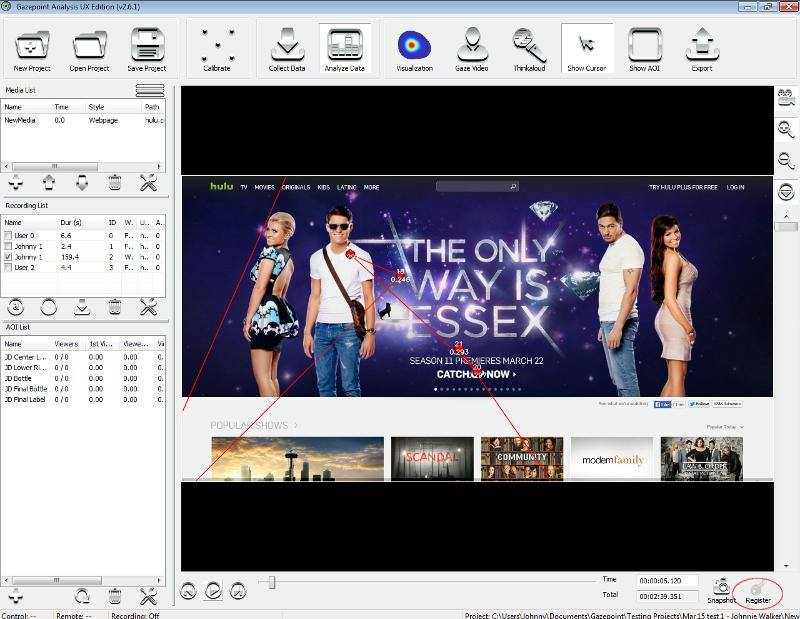Image resolution: width=800 pixels, height=619 pixels.
Task: Delete selected AOI with trash icon
Action: coord(115,596)
